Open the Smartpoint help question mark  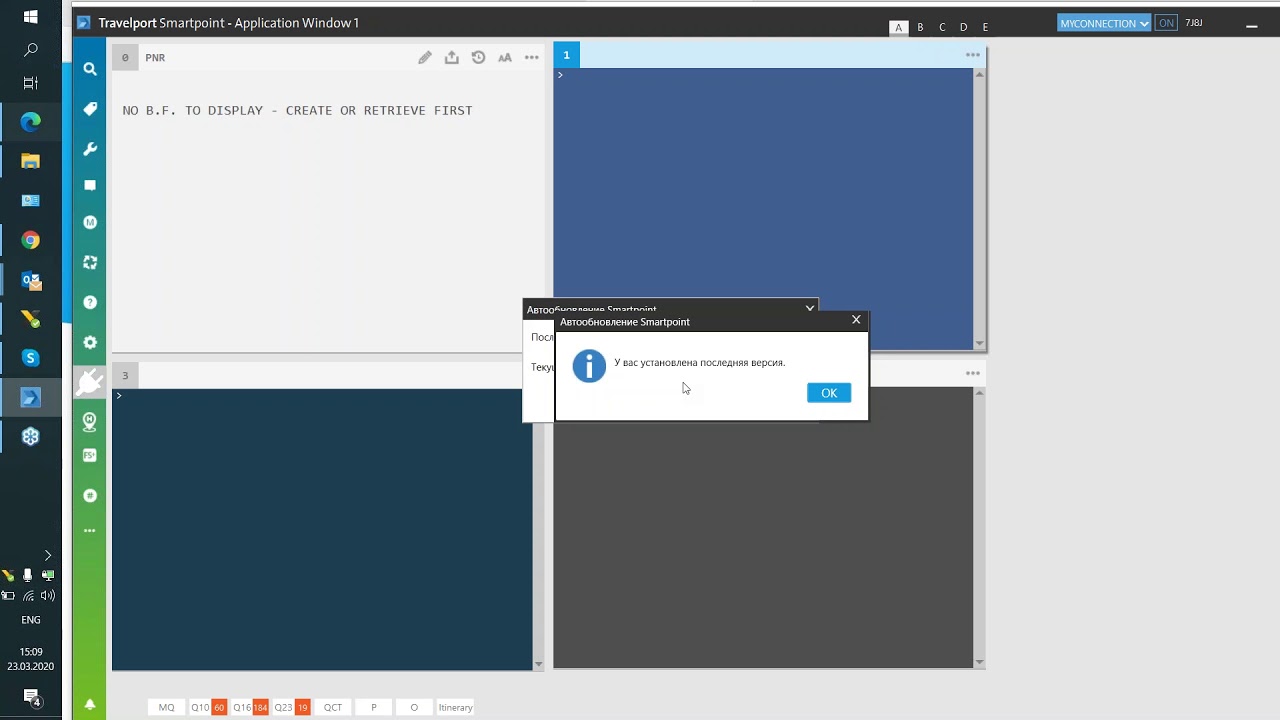click(x=90, y=302)
